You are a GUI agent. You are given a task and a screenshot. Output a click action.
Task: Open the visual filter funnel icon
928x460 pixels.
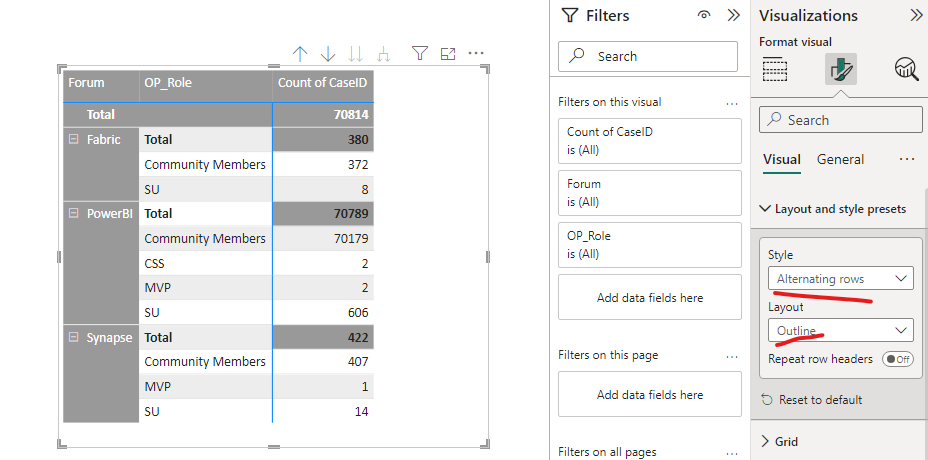(420, 54)
